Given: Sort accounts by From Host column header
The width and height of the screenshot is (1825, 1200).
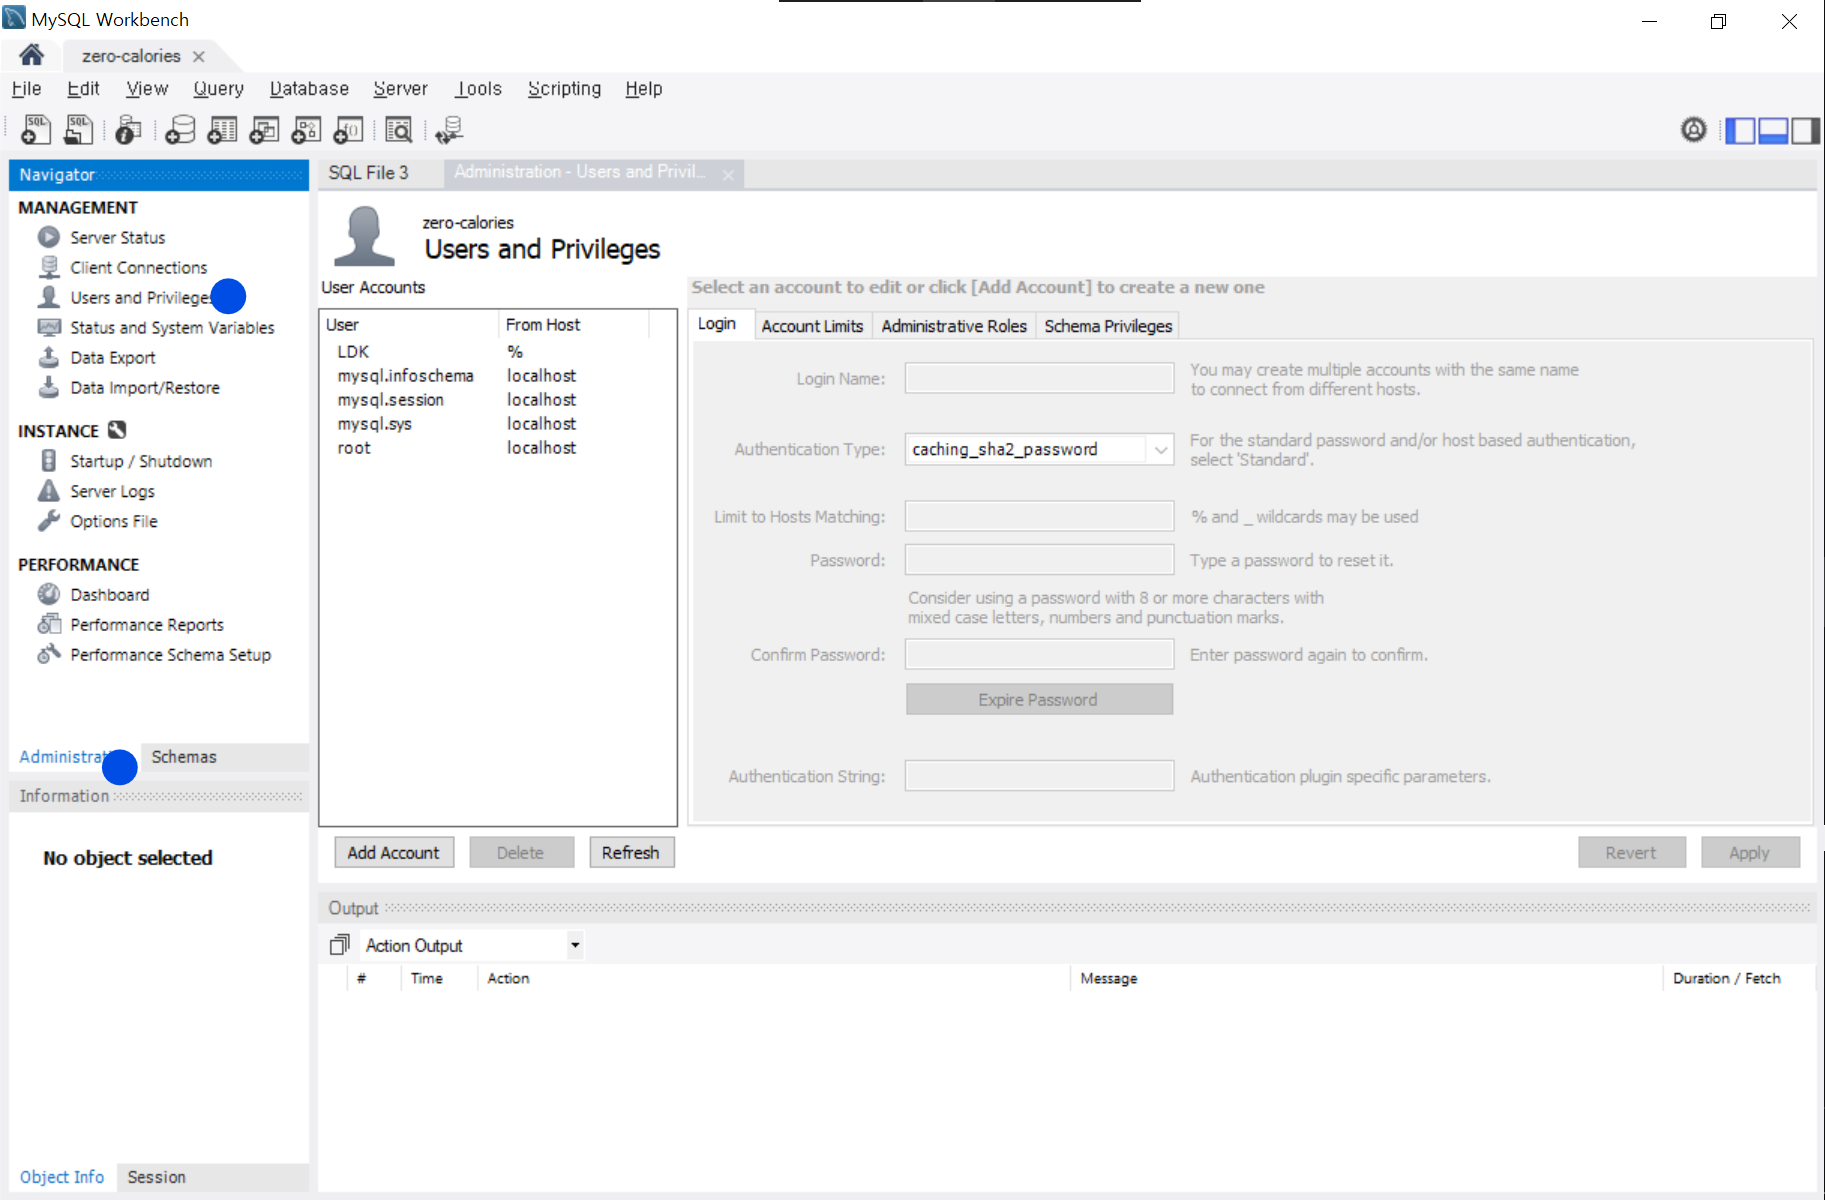Looking at the screenshot, I should [574, 325].
